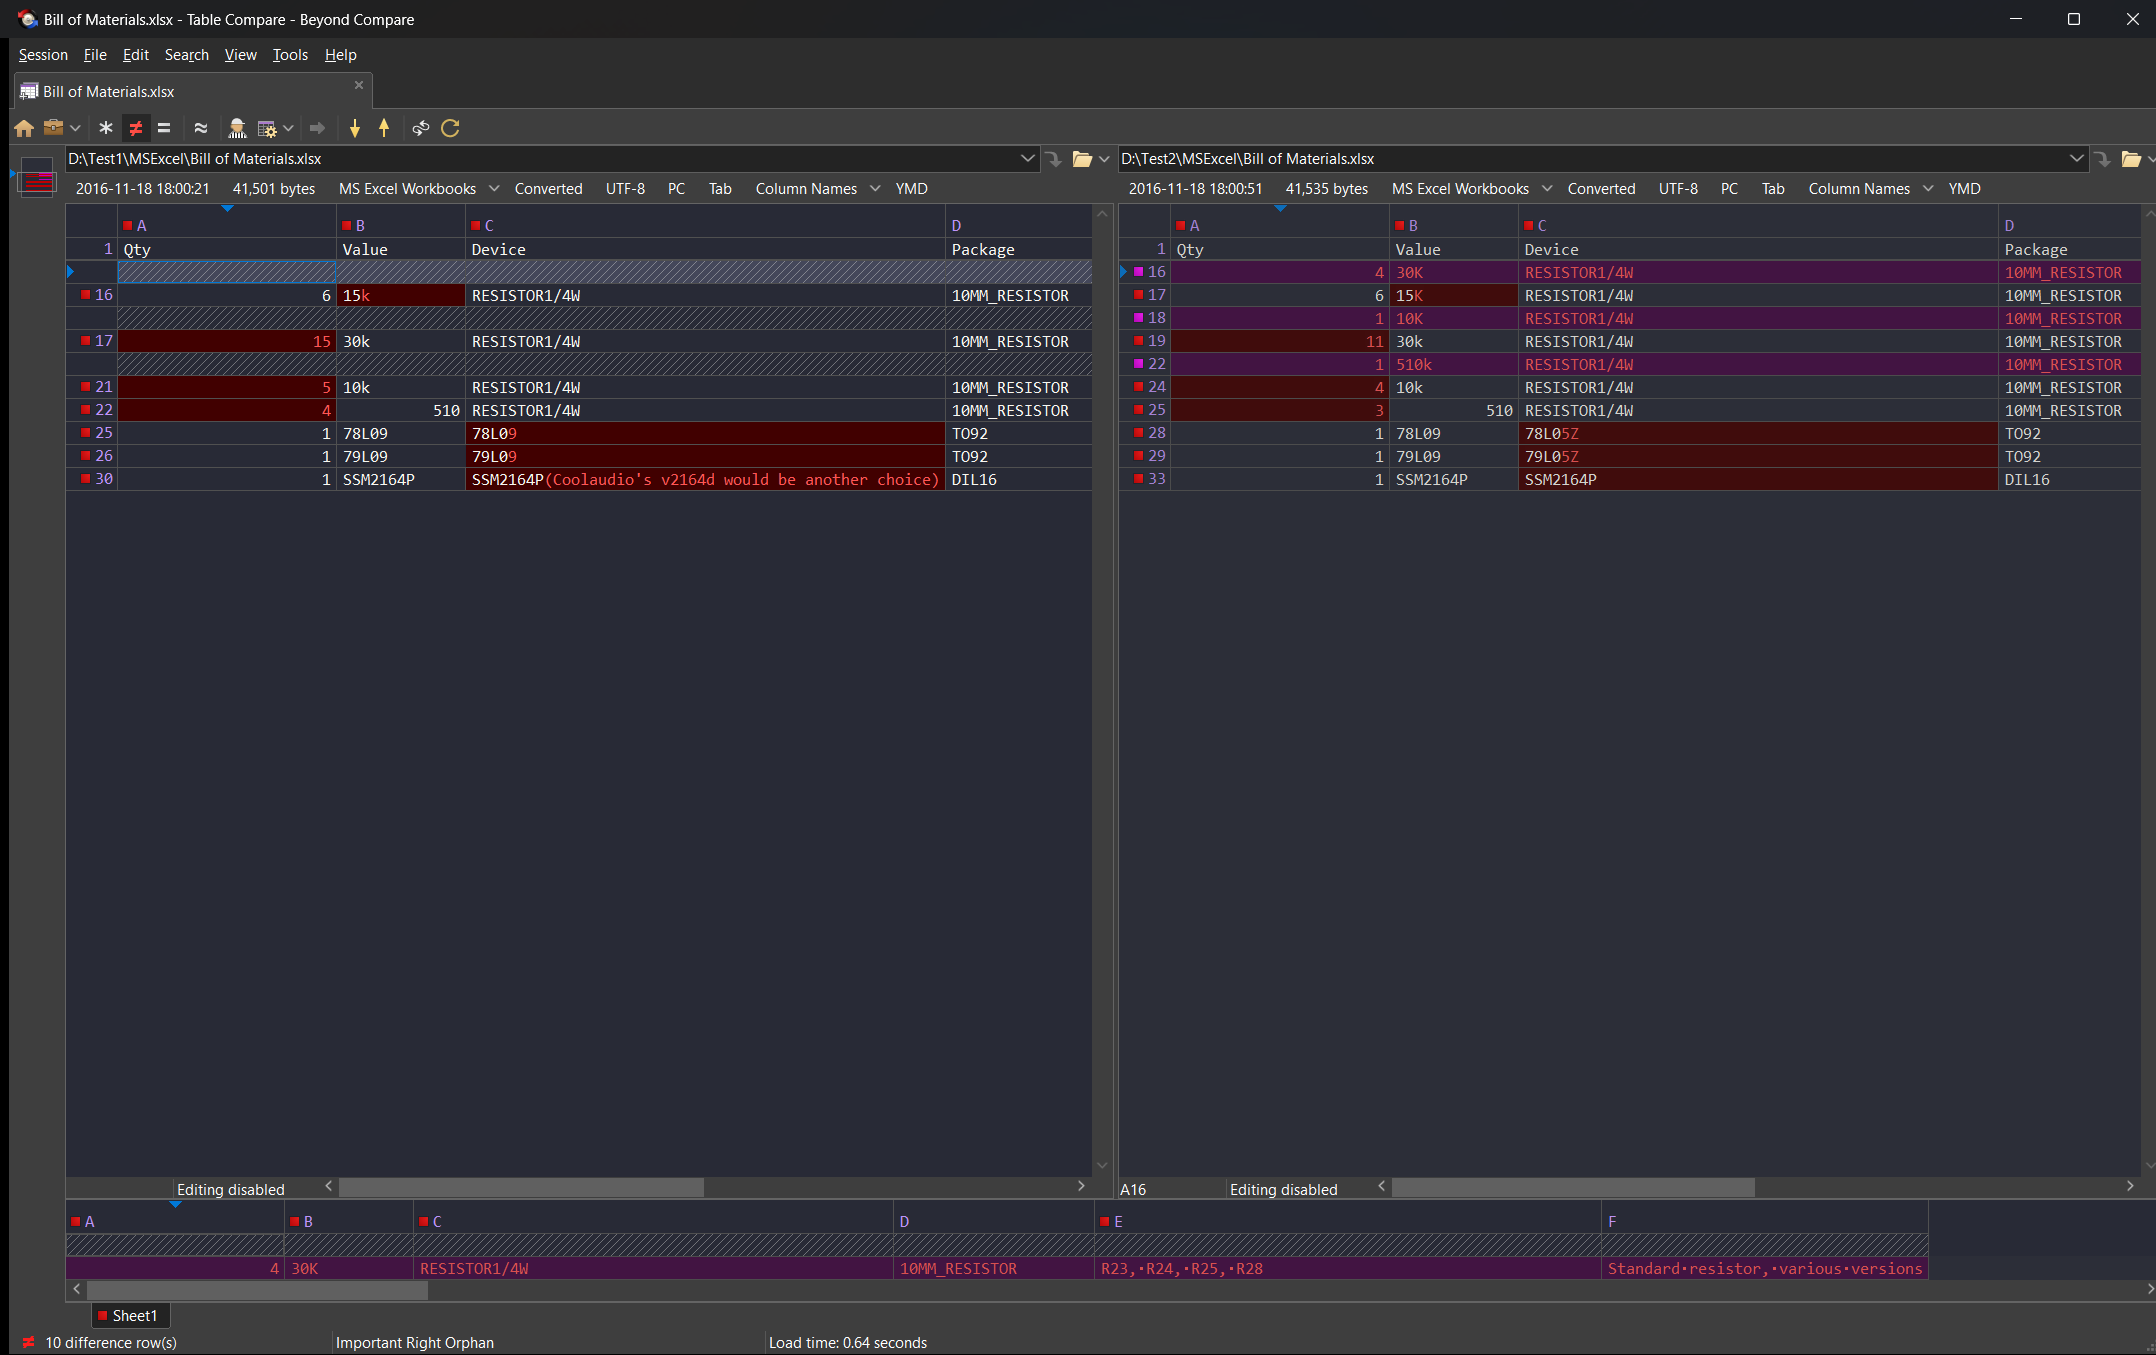Click left file path input field
The height and width of the screenshot is (1355, 2156).
(541, 159)
